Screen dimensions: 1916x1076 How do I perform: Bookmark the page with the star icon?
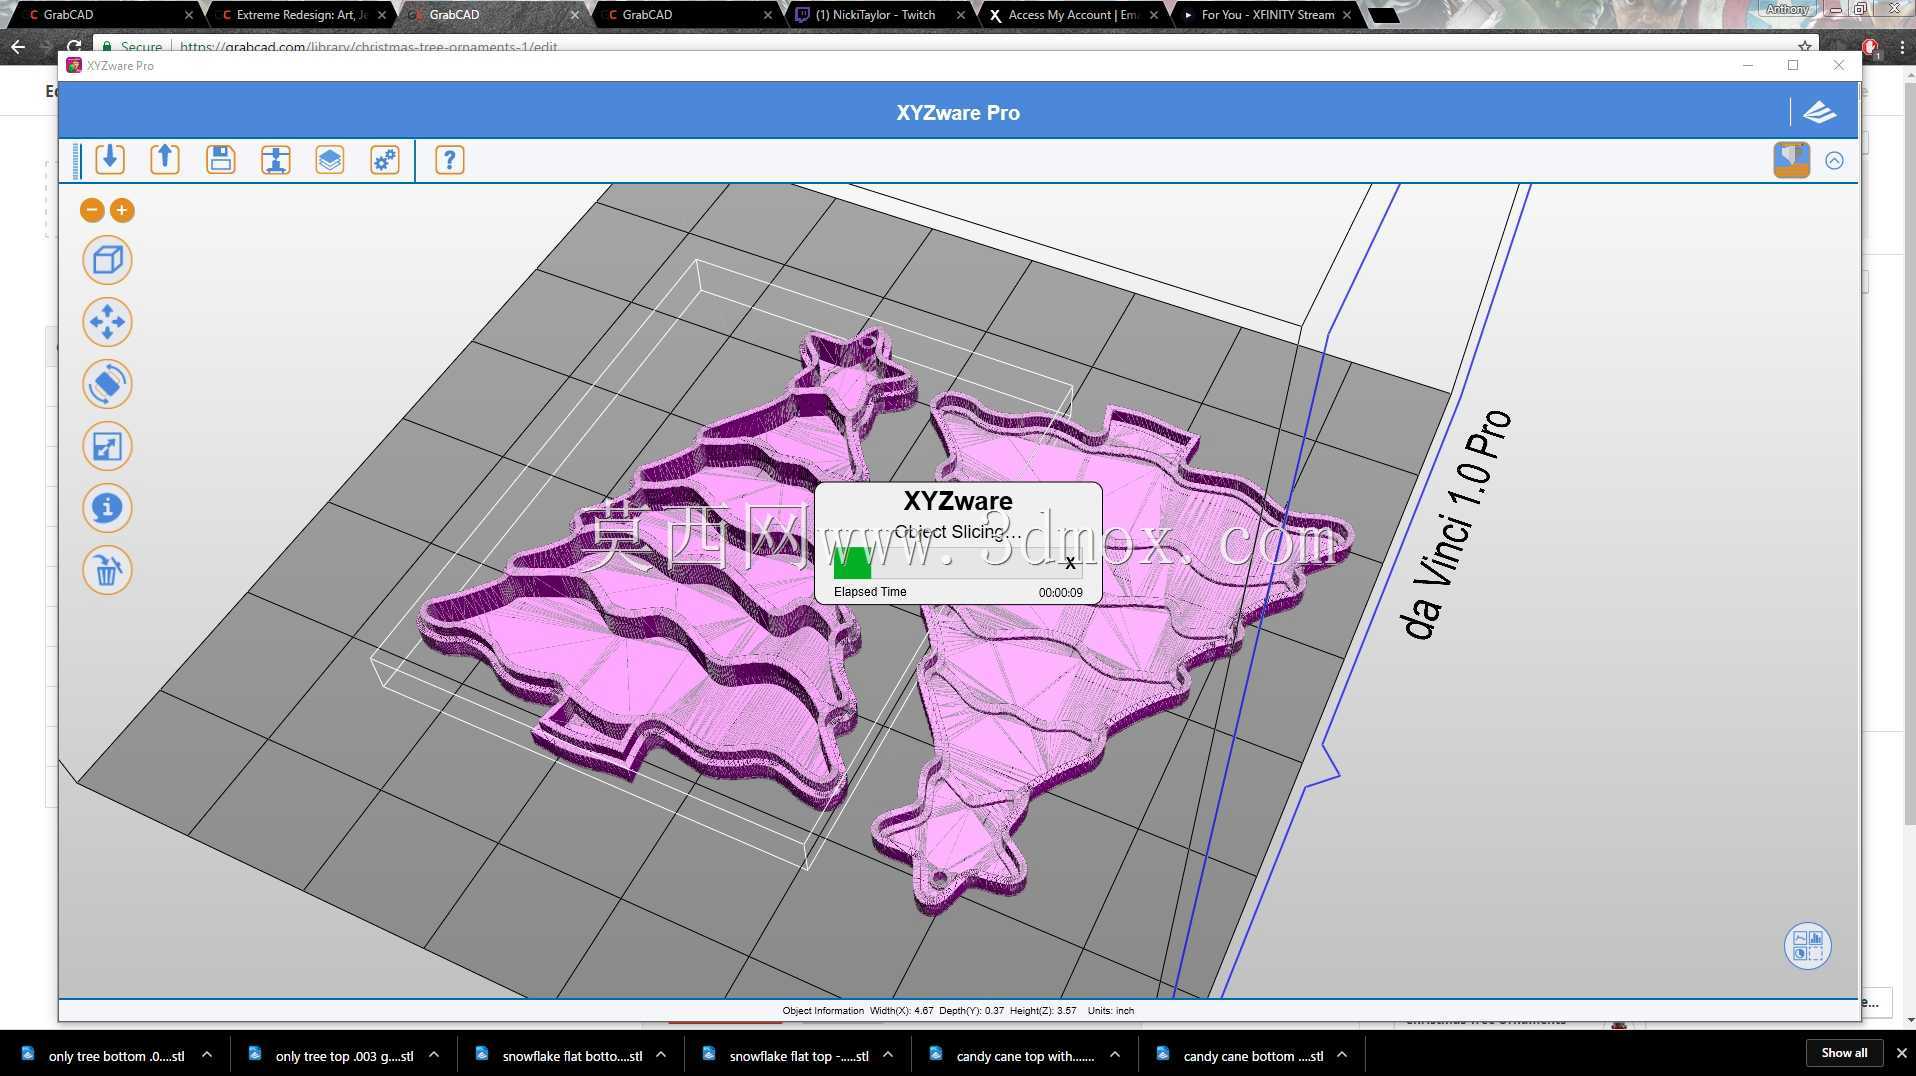(x=1804, y=46)
